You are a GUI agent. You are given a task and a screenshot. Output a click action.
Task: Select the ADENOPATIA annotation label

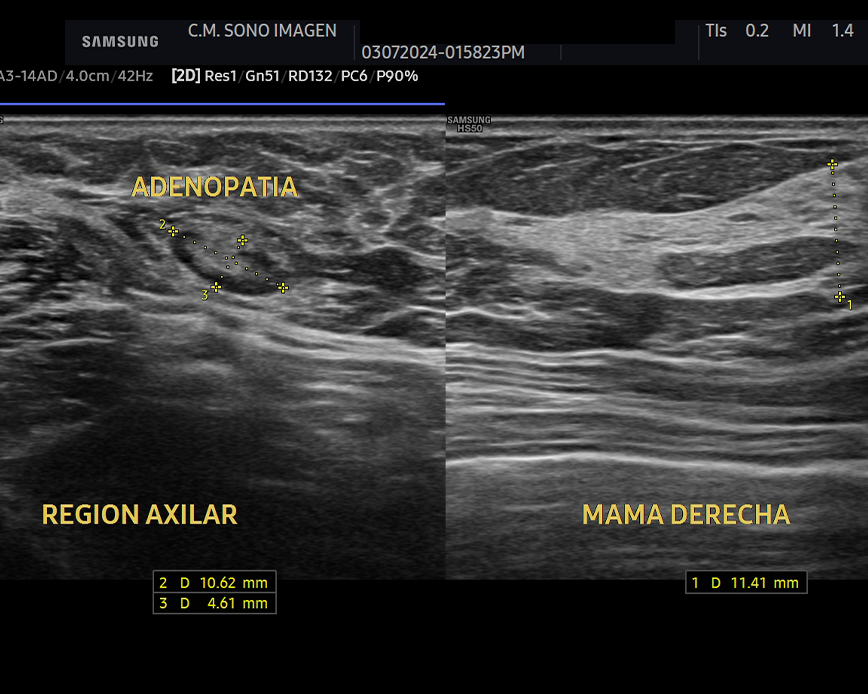(215, 188)
